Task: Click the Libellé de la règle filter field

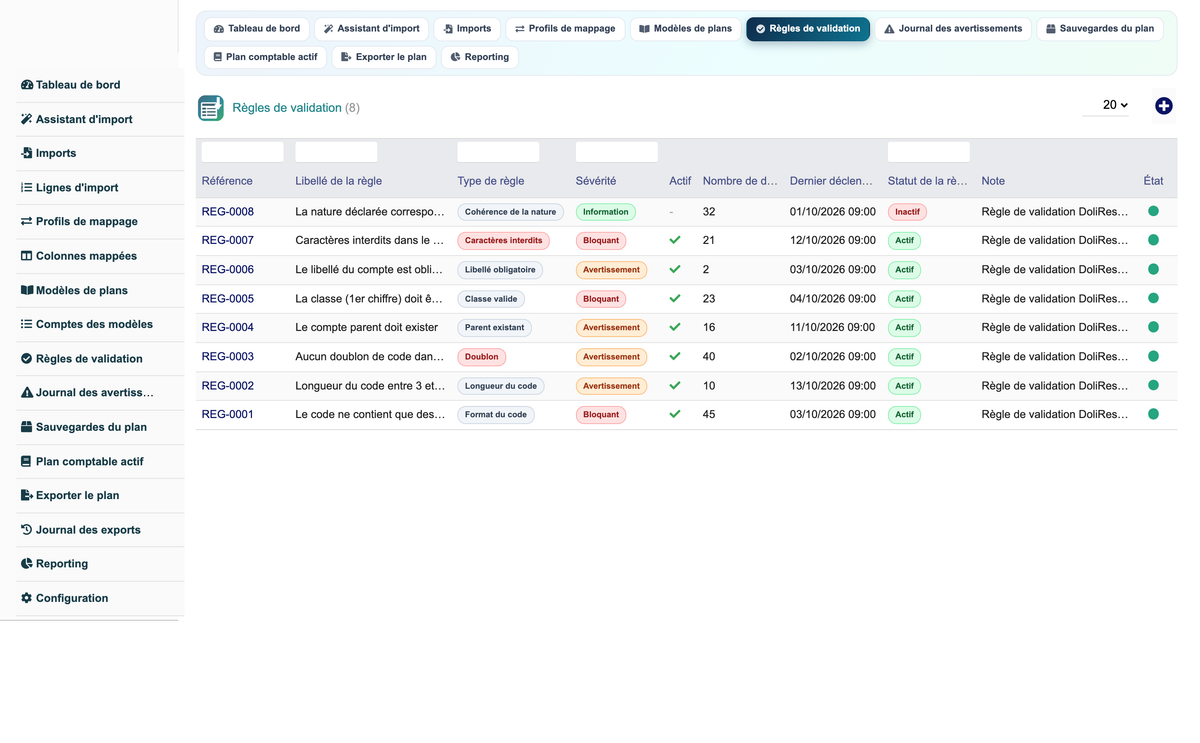Action: [x=337, y=152]
